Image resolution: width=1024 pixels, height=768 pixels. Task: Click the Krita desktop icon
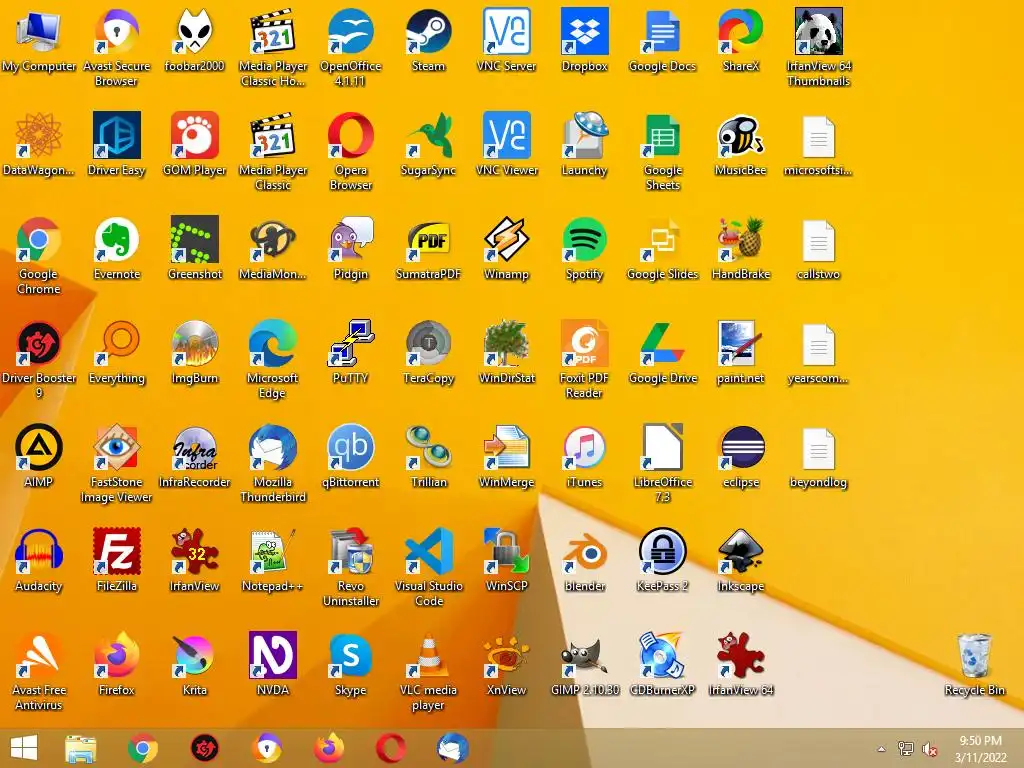pyautogui.click(x=195, y=656)
